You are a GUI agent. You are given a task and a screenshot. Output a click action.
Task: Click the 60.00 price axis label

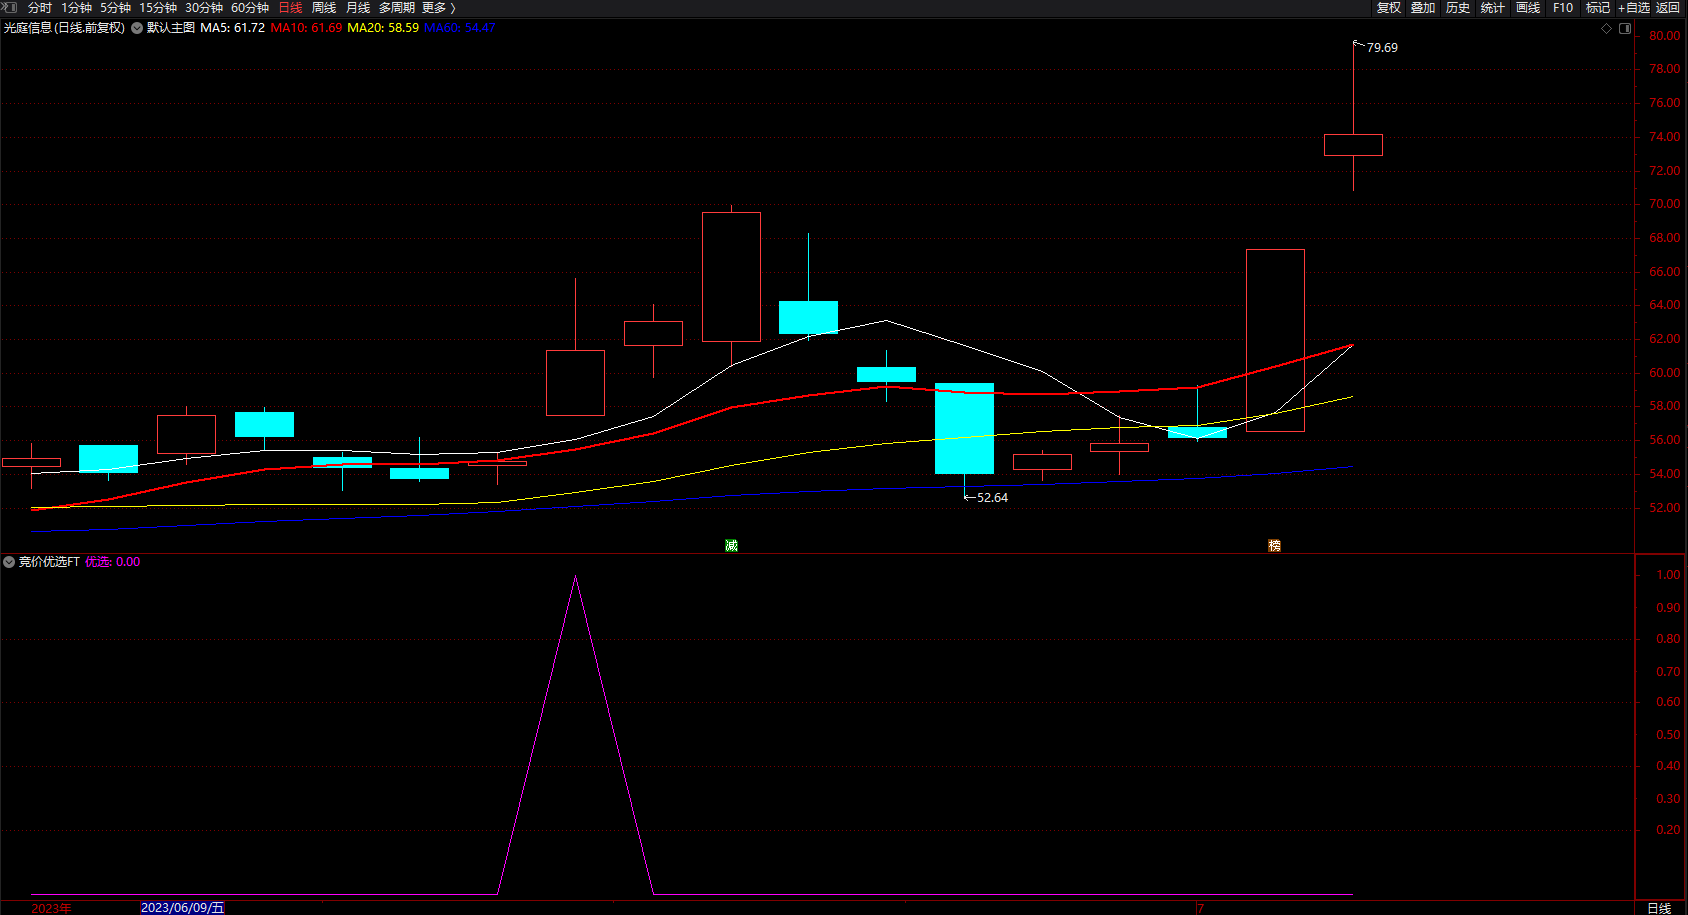[1665, 373]
